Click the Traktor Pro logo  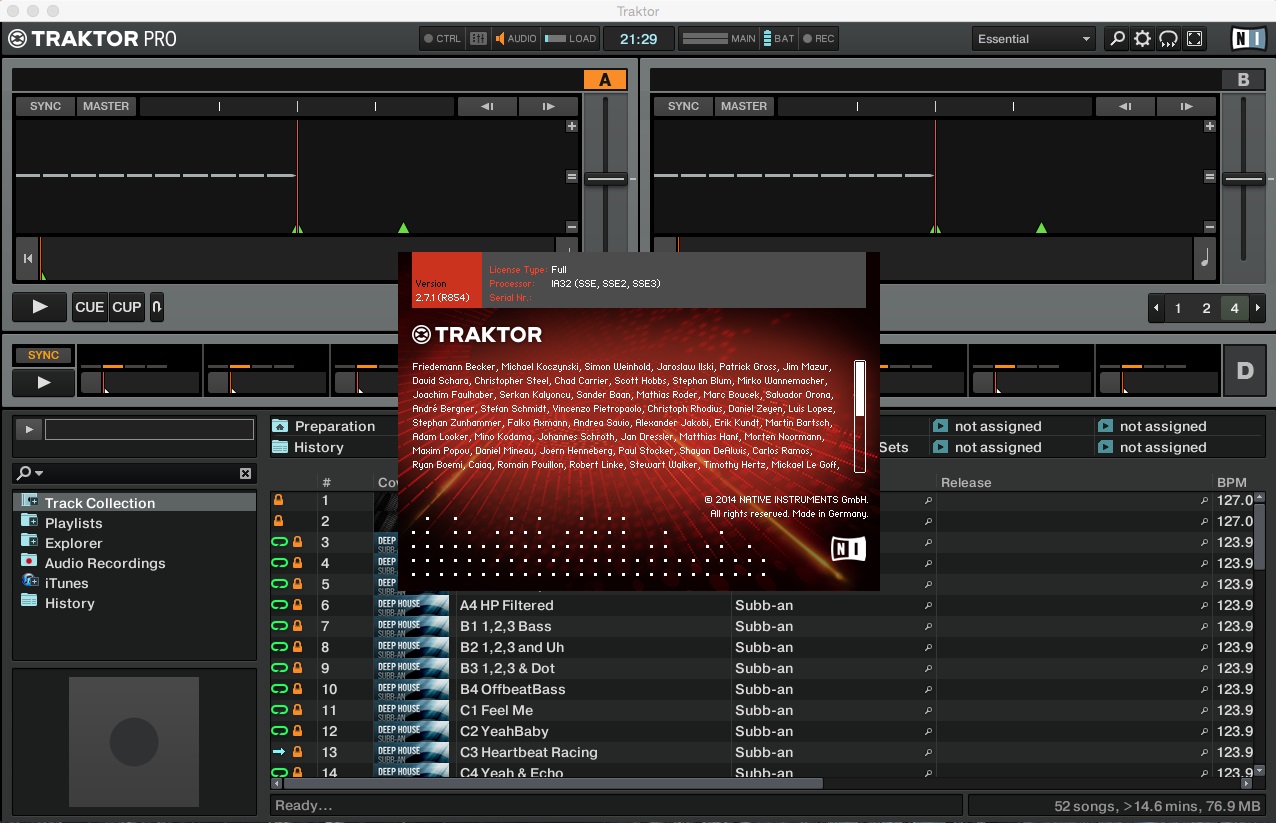click(x=92, y=39)
